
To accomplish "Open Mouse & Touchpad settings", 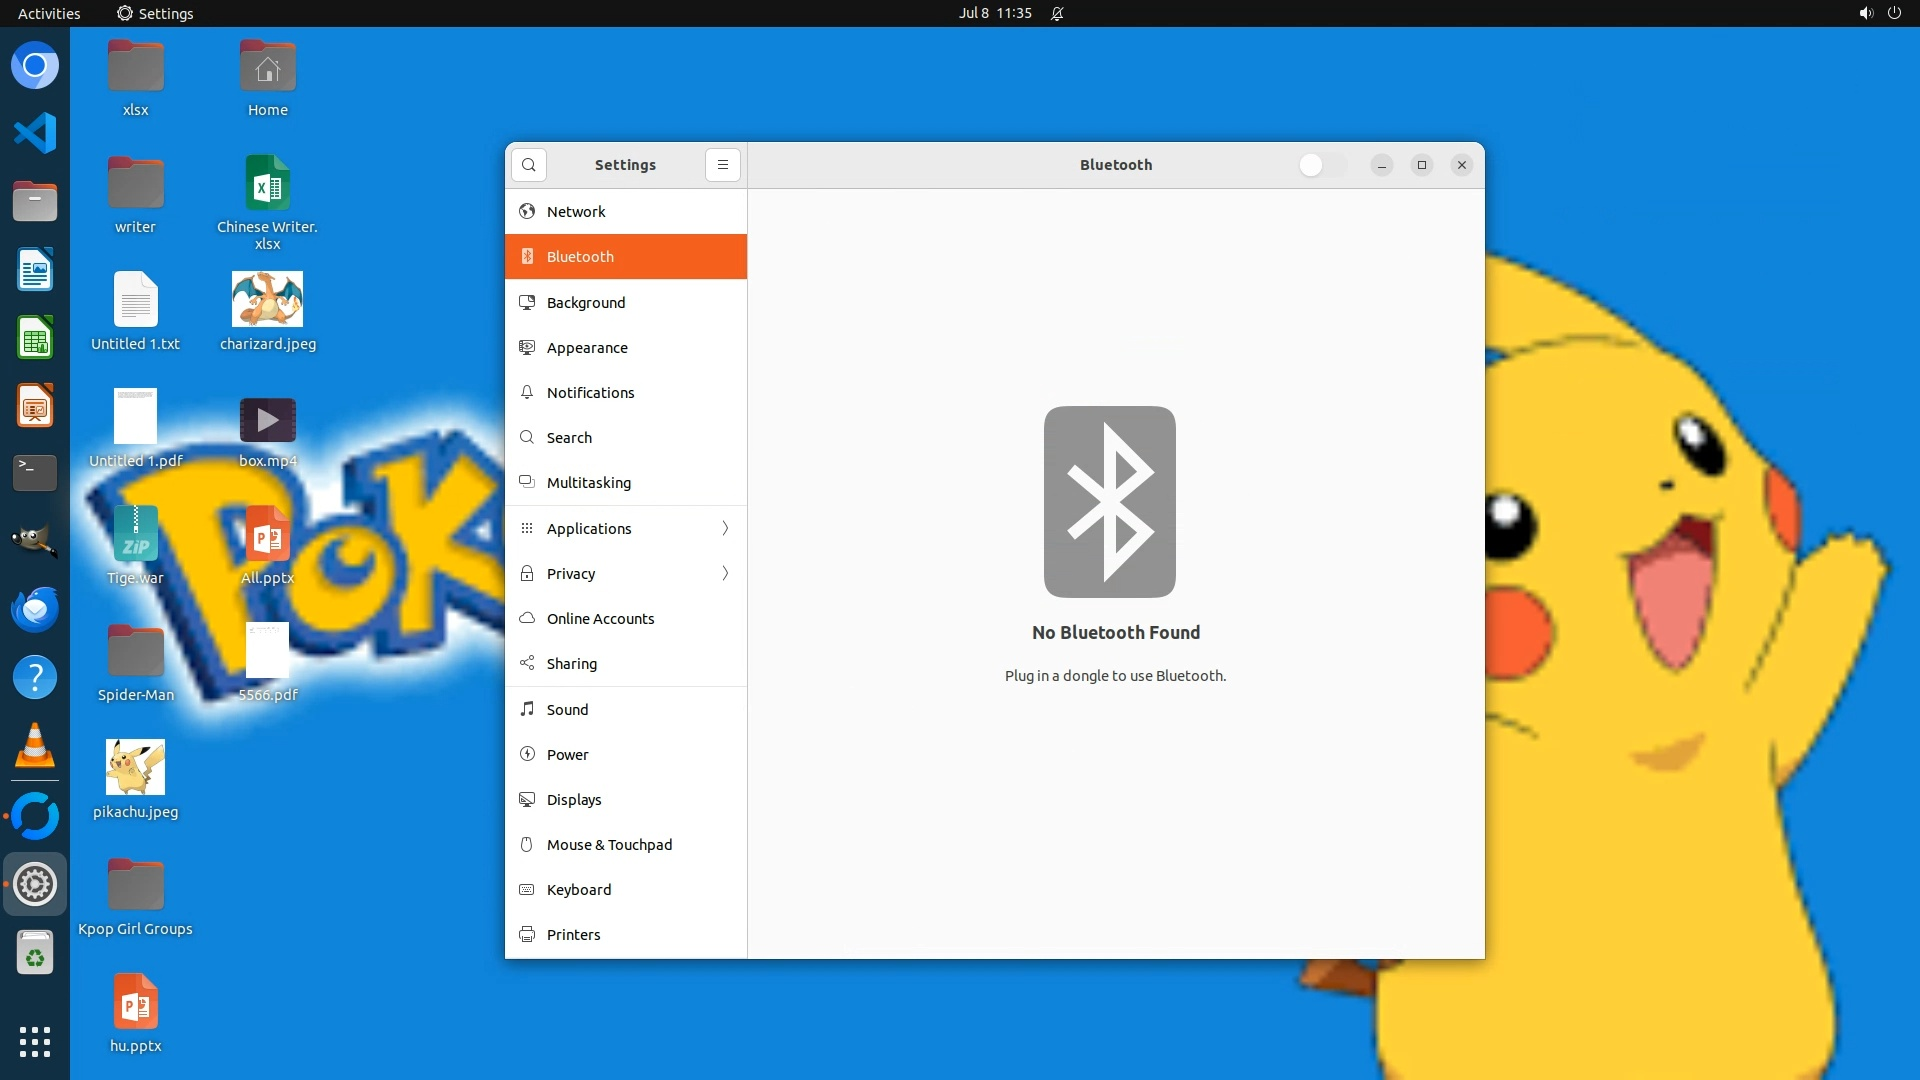I will 608,844.
